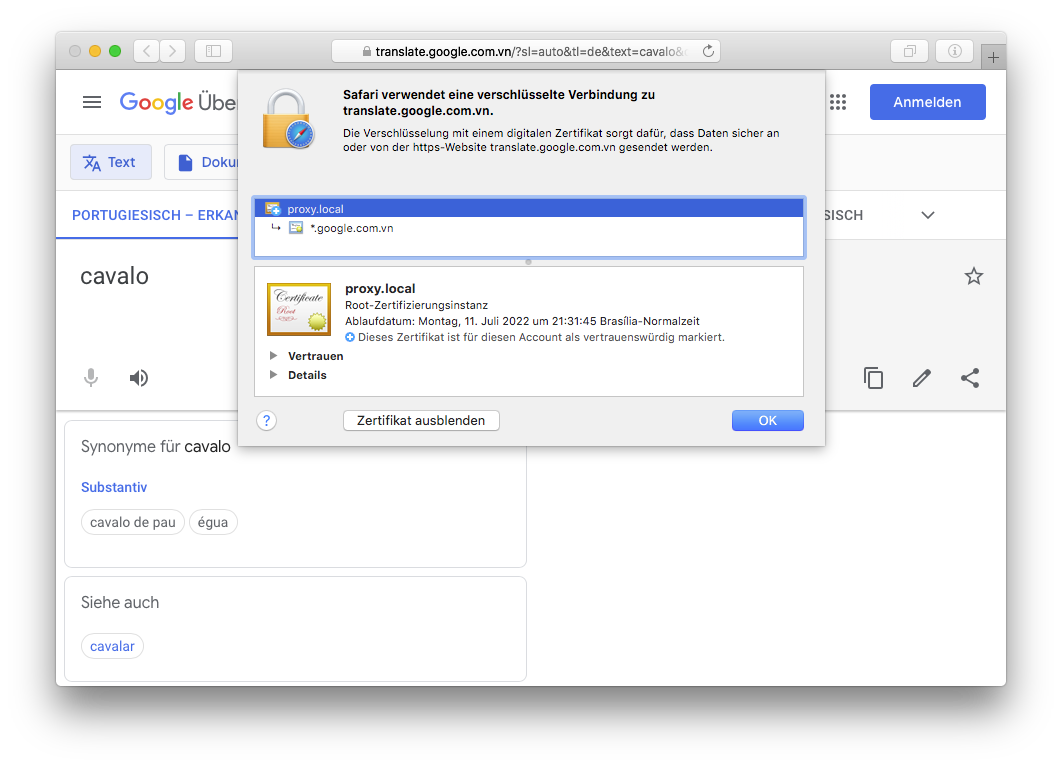
Task: Switch to Text translation tab
Action: (x=110, y=162)
